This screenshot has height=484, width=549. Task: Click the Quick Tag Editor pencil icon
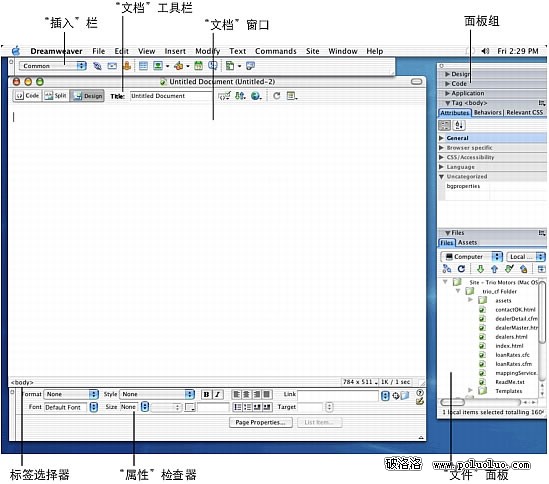tap(420, 401)
